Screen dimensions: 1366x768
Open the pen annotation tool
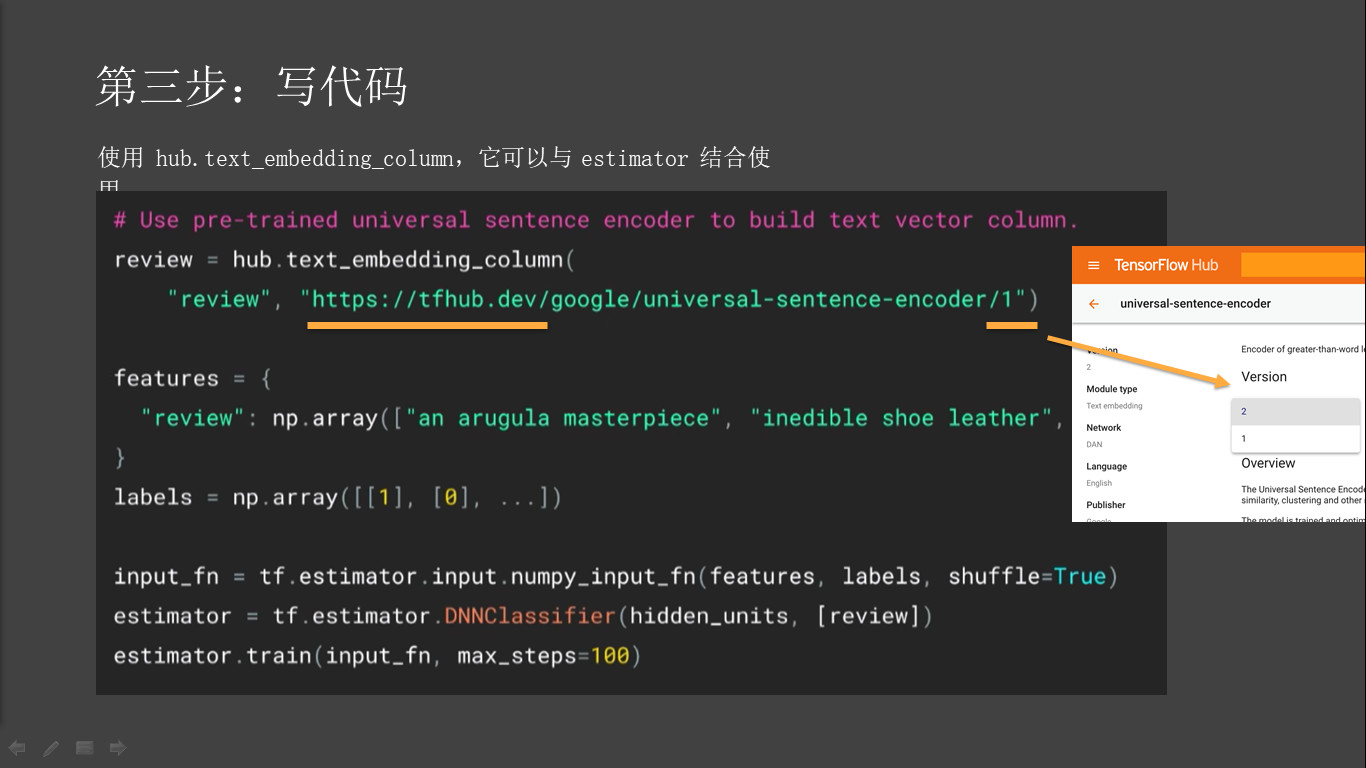point(51,748)
